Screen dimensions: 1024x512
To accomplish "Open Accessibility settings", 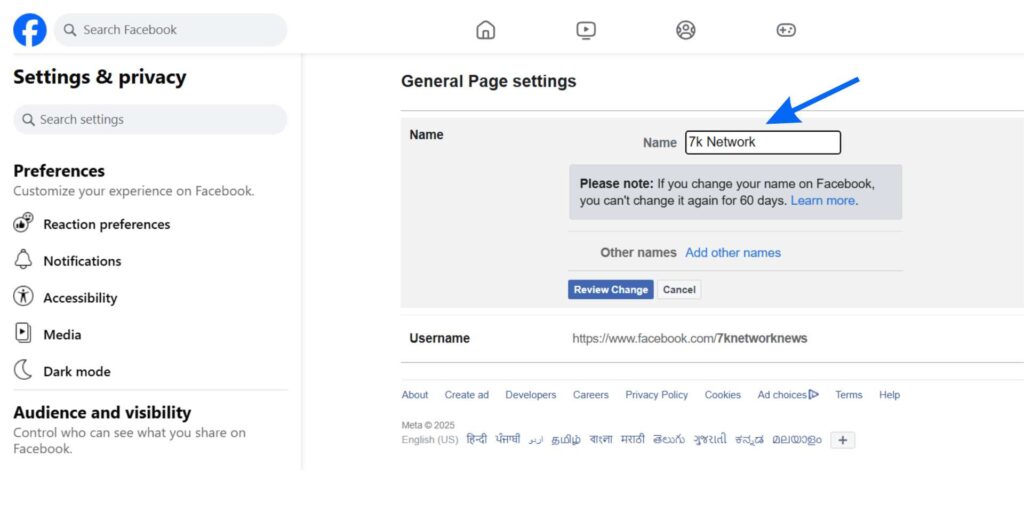I will [x=80, y=298].
